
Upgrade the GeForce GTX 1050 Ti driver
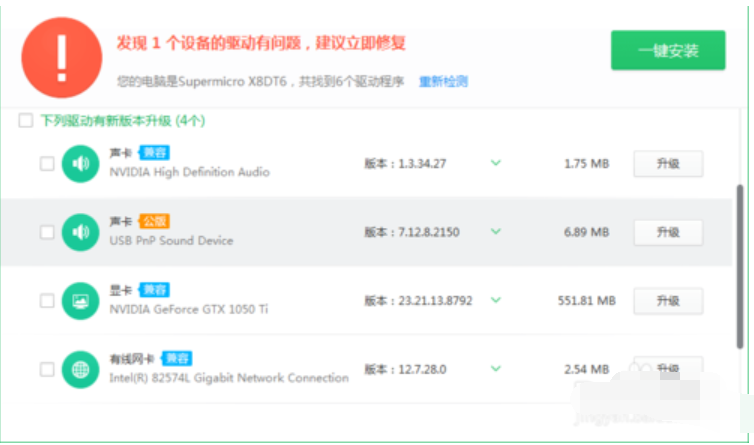pos(667,300)
